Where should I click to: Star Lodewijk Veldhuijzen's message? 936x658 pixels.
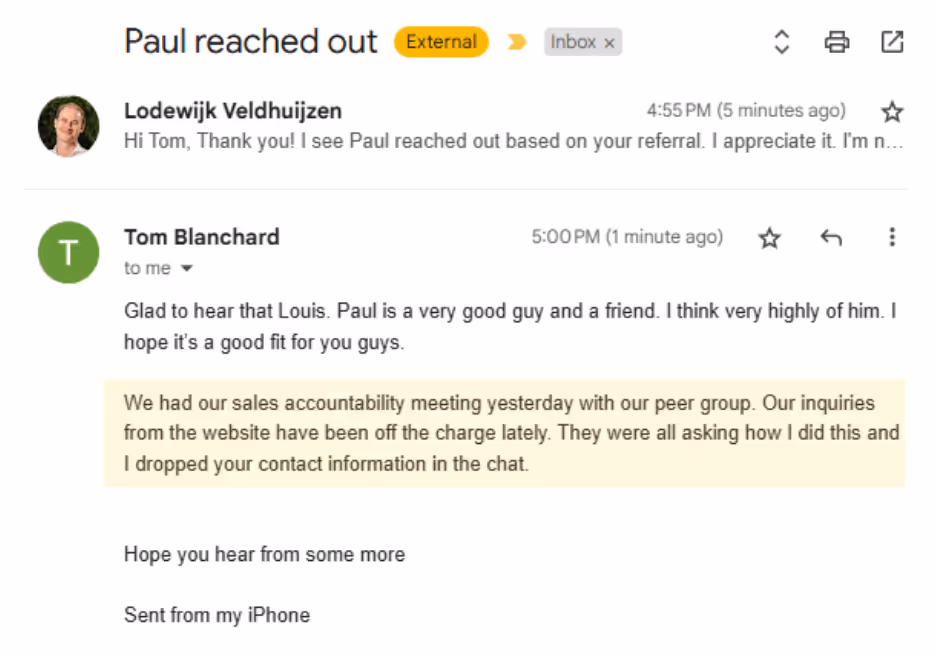point(892,111)
